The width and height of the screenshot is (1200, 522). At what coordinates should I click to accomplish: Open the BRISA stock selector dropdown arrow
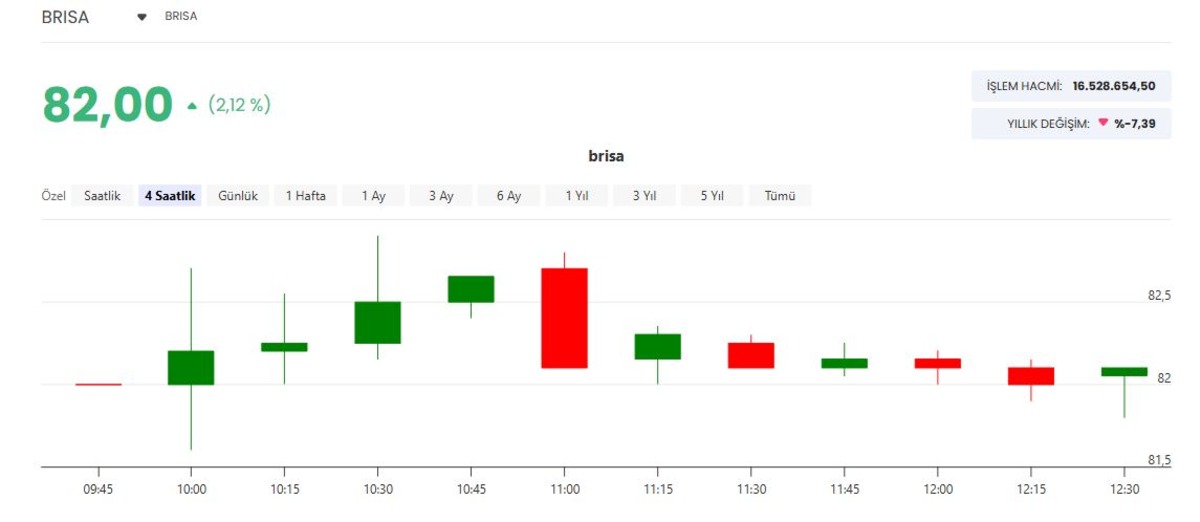coord(142,17)
